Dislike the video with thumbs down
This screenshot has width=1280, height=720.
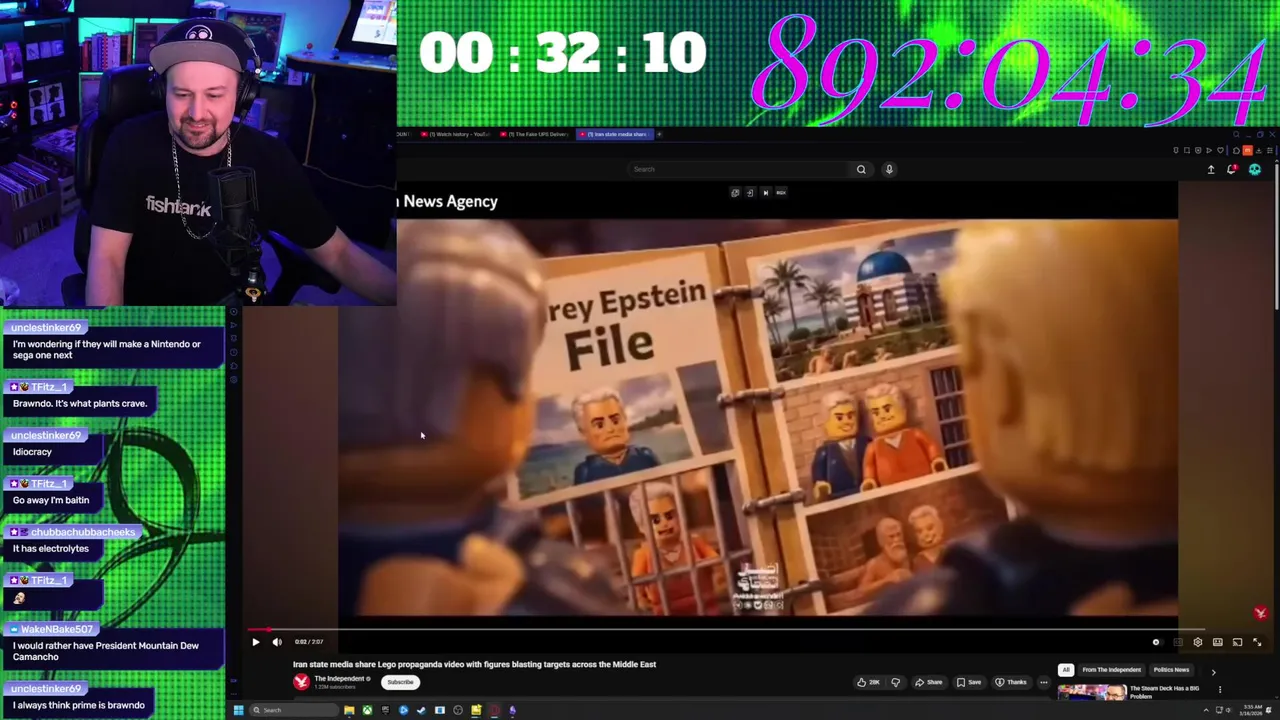click(x=896, y=682)
